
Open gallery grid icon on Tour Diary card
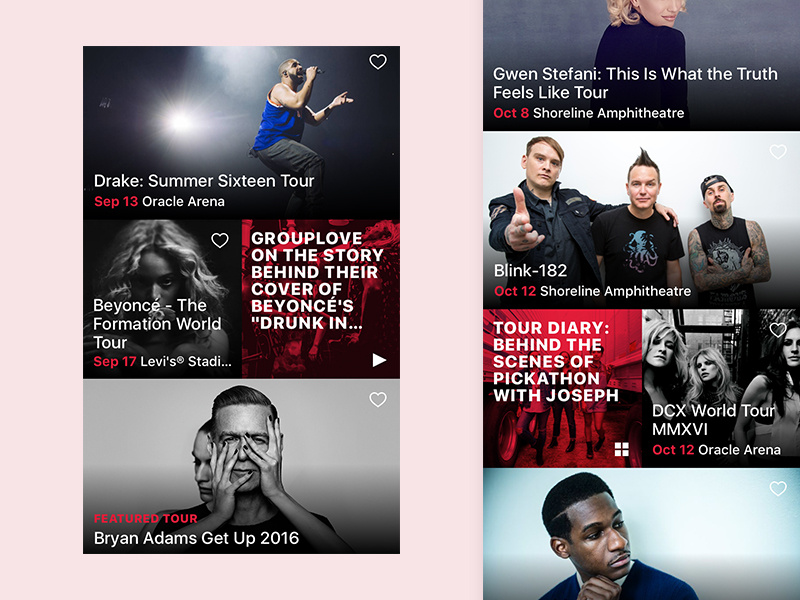tap(621, 449)
